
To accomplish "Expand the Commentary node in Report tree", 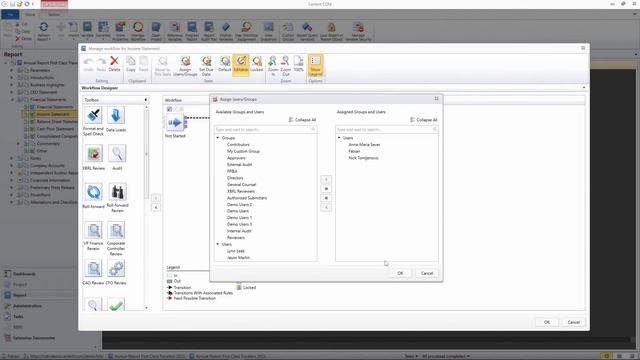I will pyautogui.click(x=18, y=144).
